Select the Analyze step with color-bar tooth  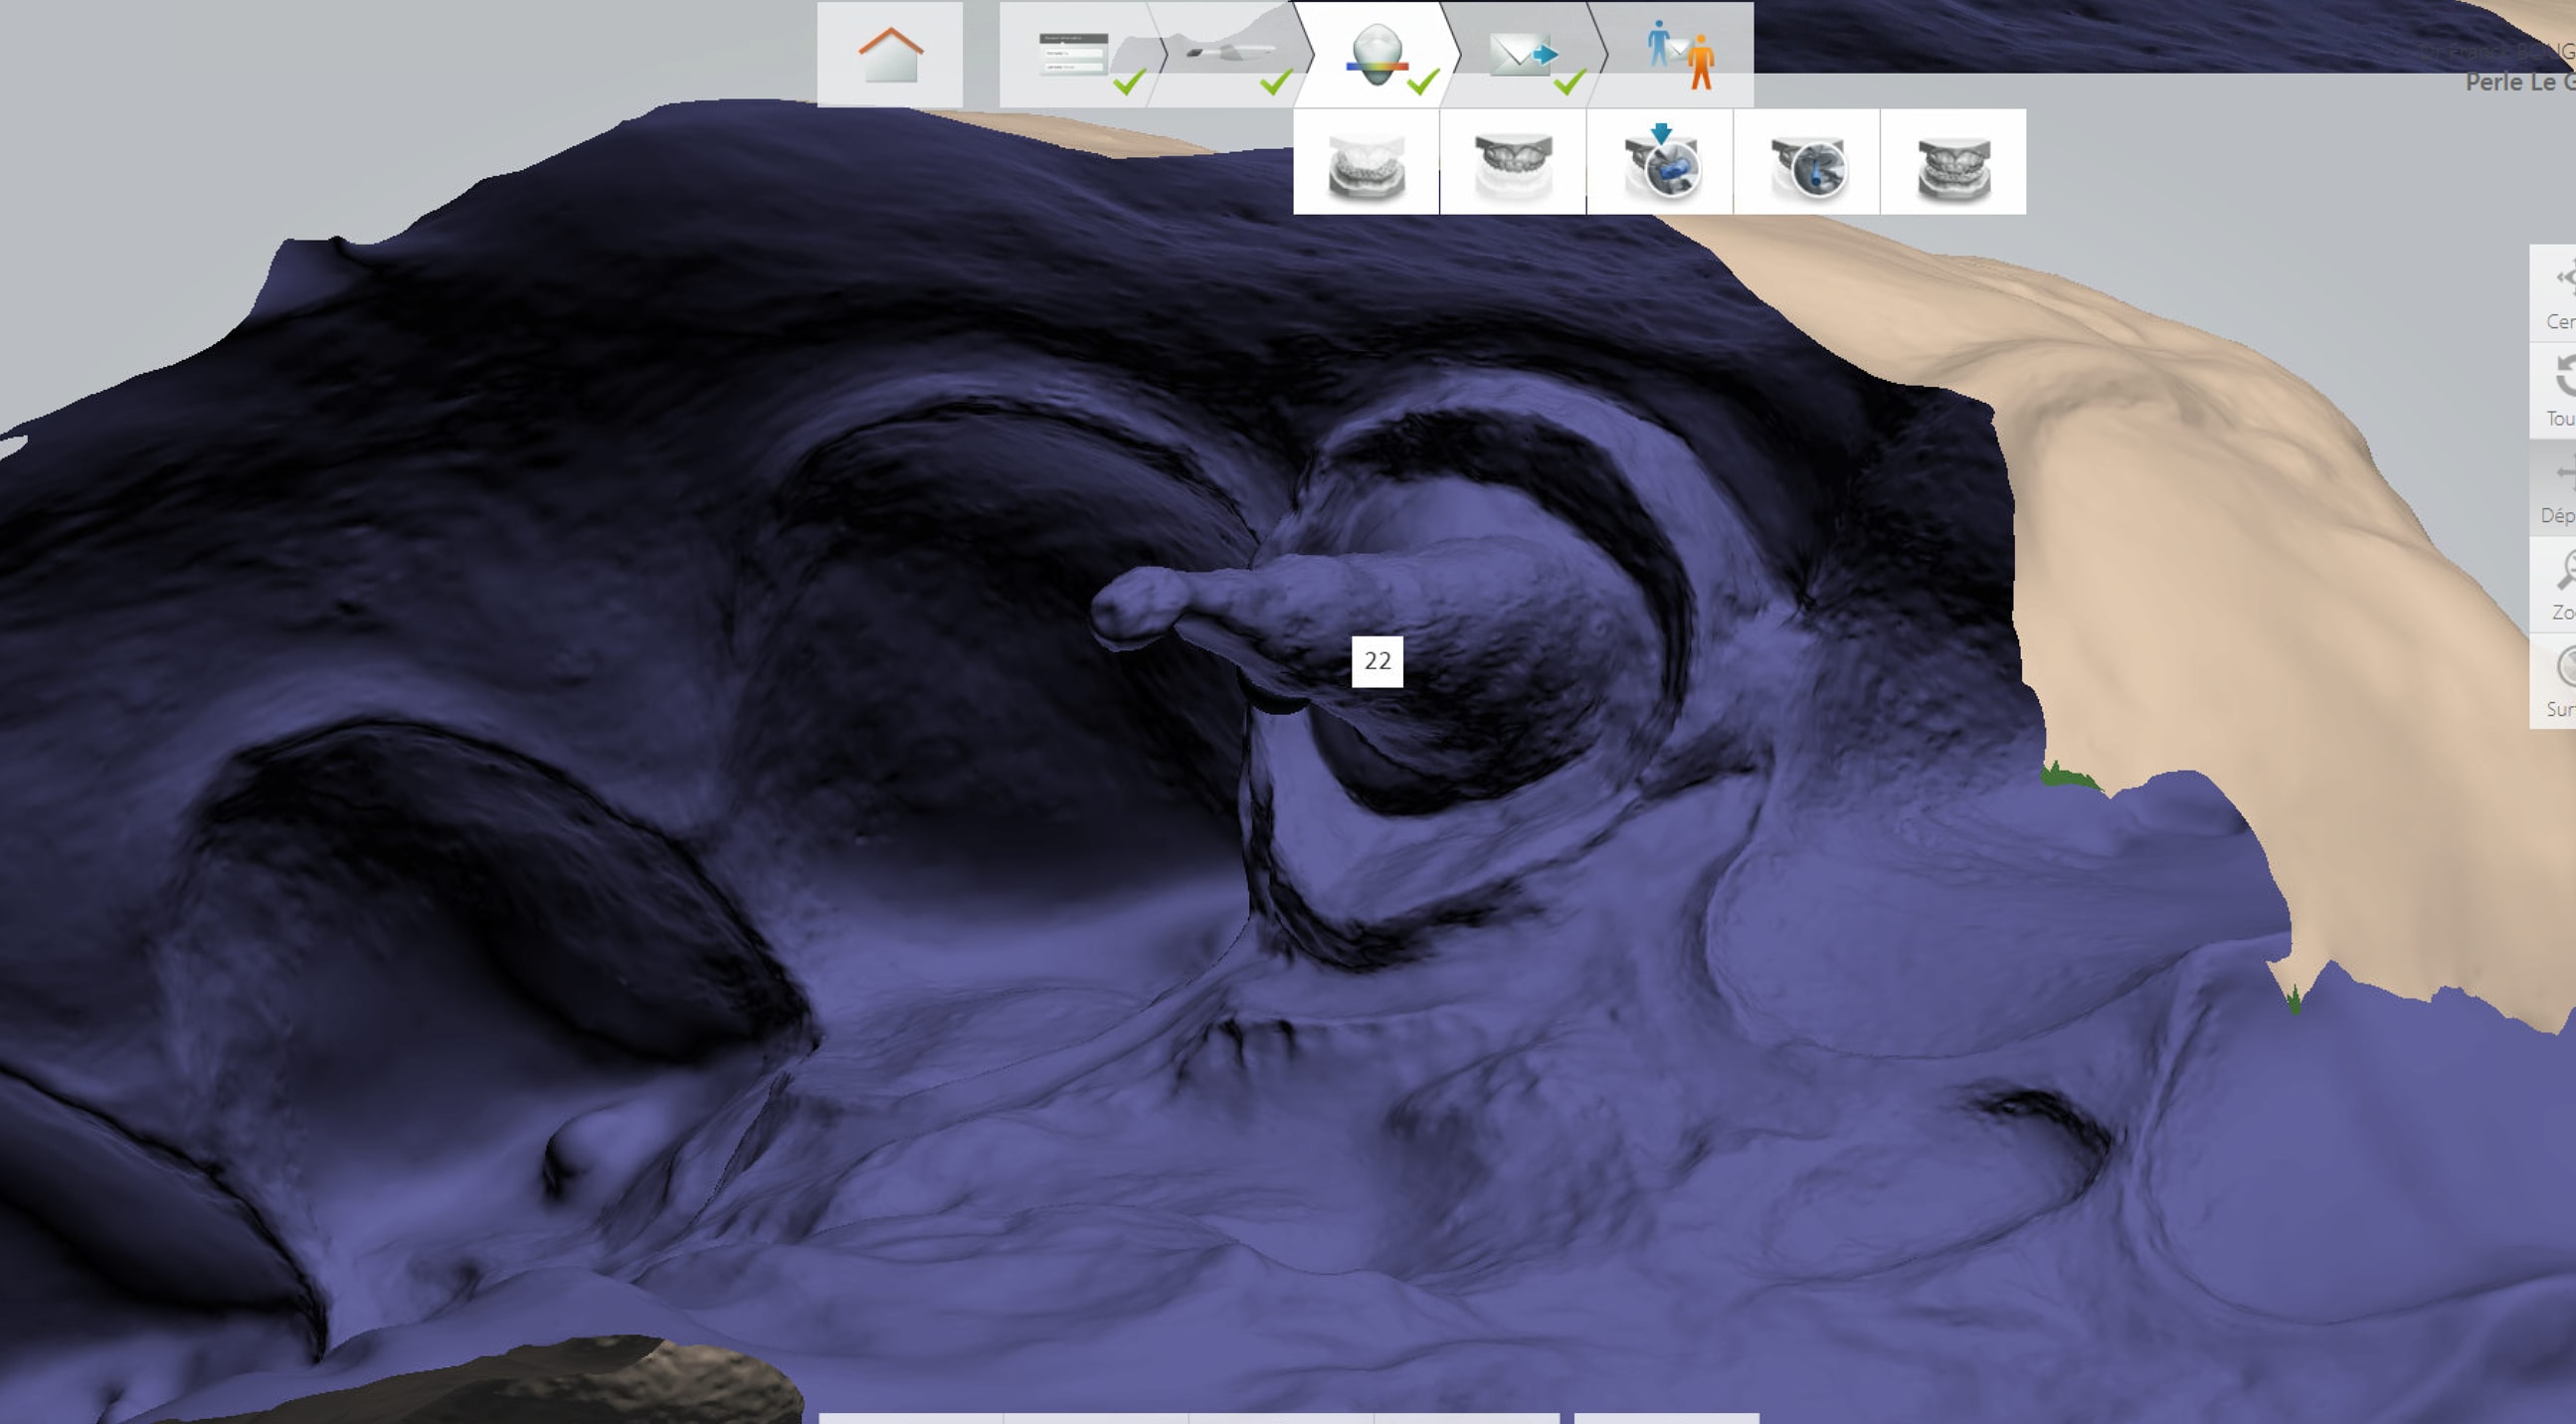pyautogui.click(x=1376, y=55)
